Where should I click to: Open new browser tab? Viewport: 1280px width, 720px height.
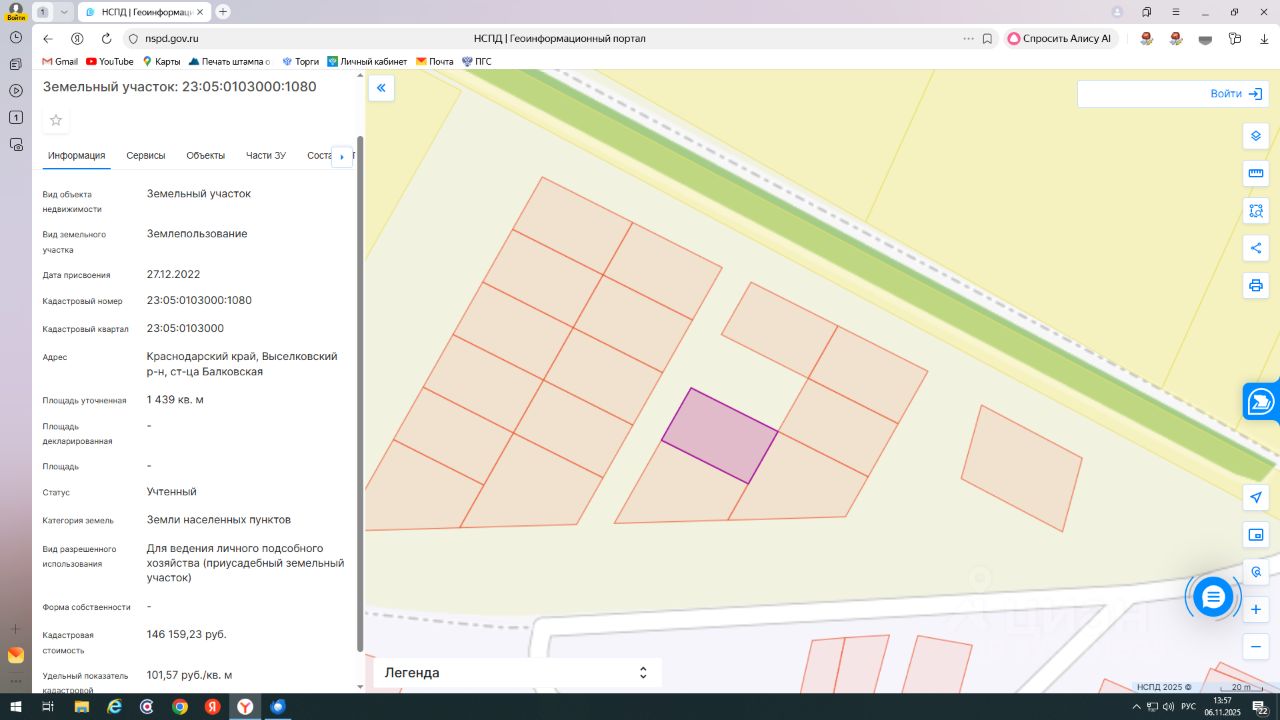coord(223,12)
